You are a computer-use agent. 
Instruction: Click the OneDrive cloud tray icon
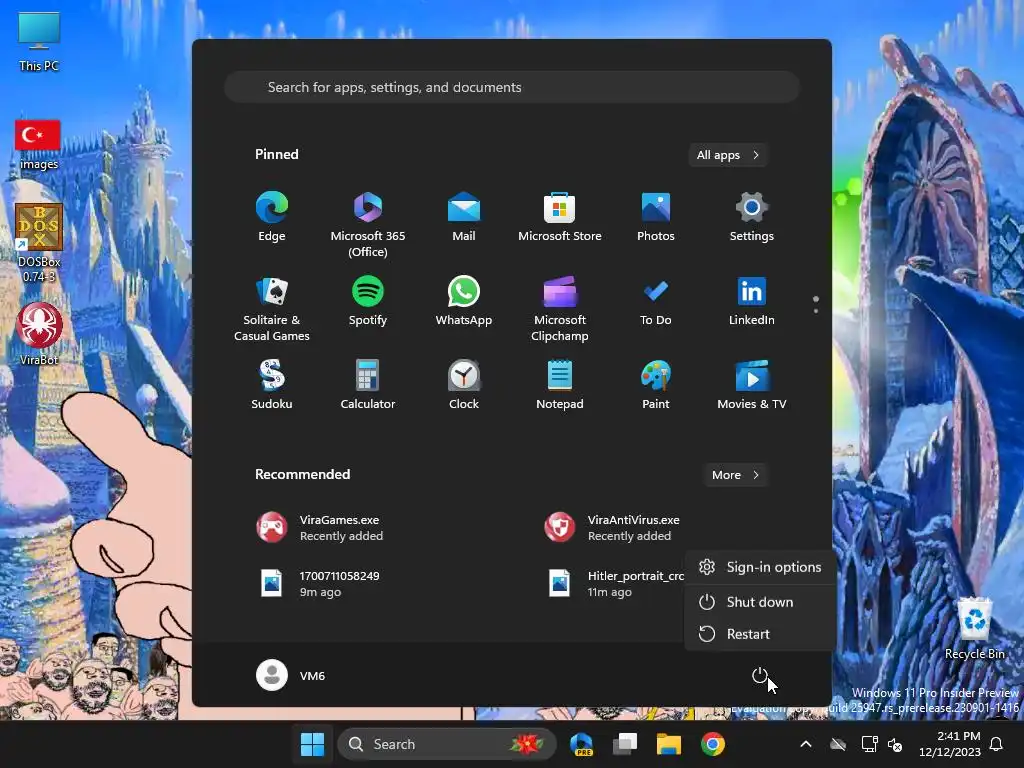coord(838,744)
